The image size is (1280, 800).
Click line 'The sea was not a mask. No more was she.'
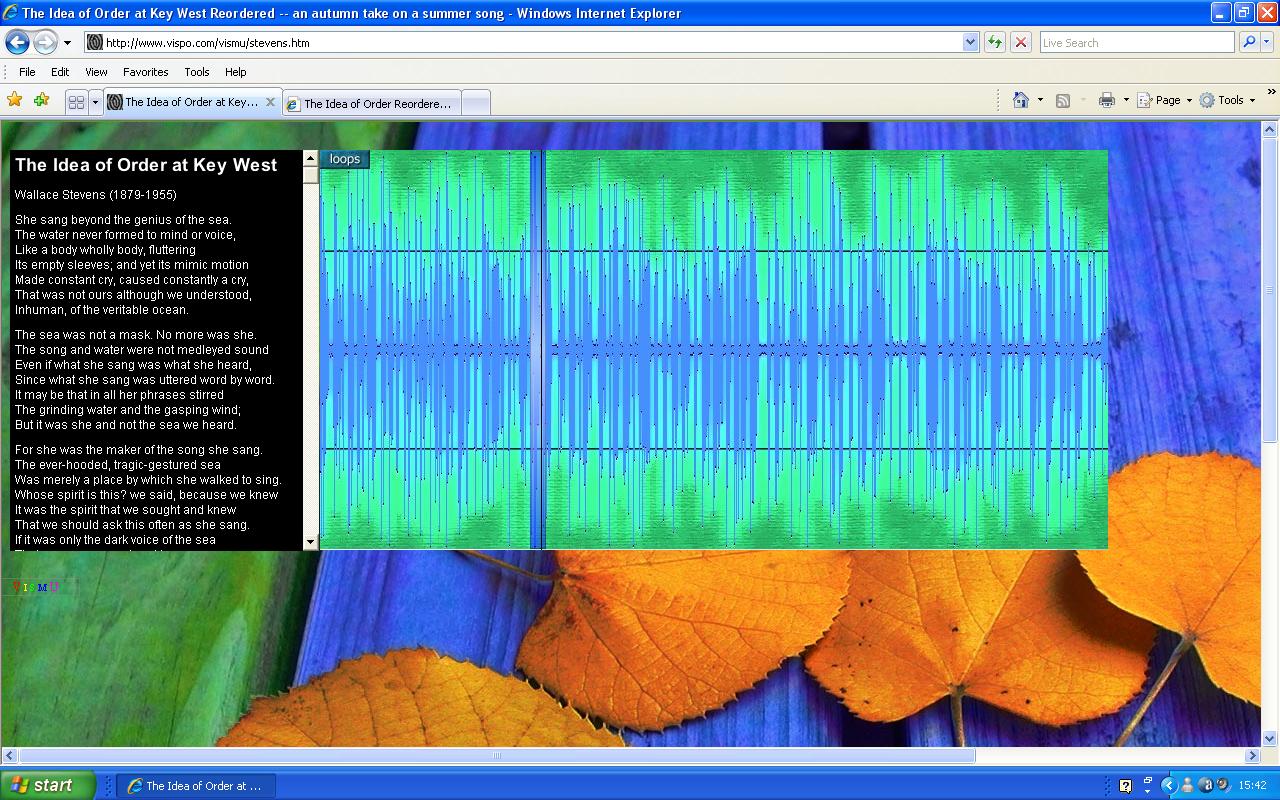coord(135,335)
